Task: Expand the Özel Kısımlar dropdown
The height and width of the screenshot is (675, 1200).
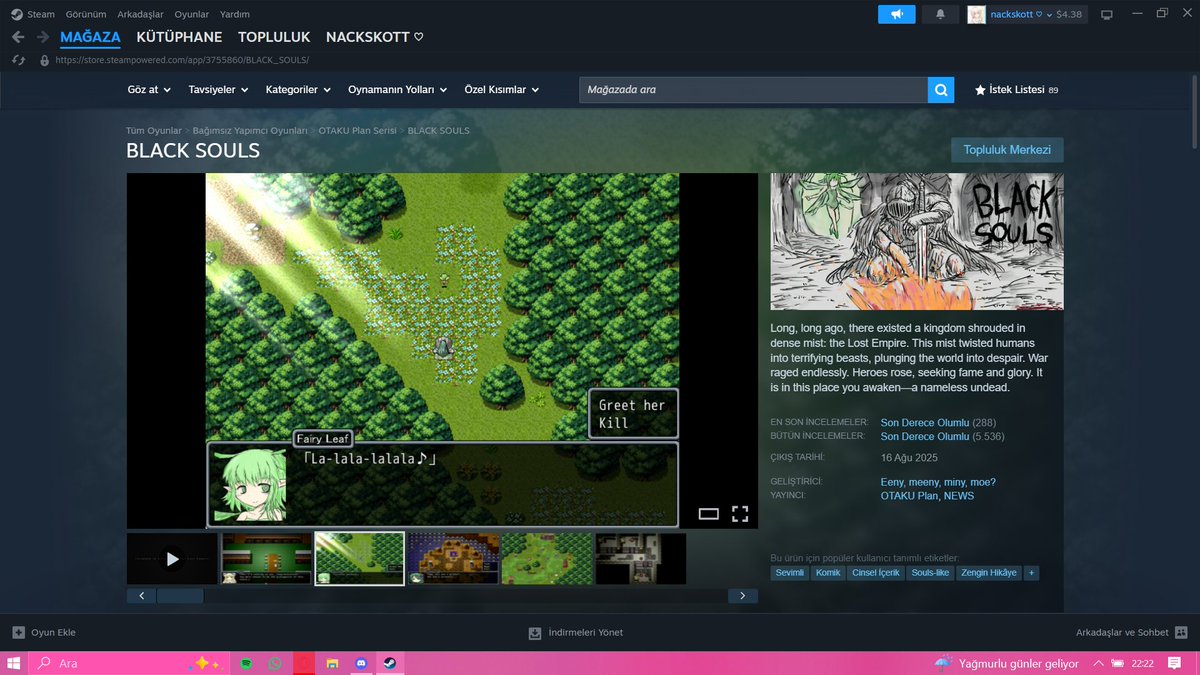Action: tap(502, 90)
